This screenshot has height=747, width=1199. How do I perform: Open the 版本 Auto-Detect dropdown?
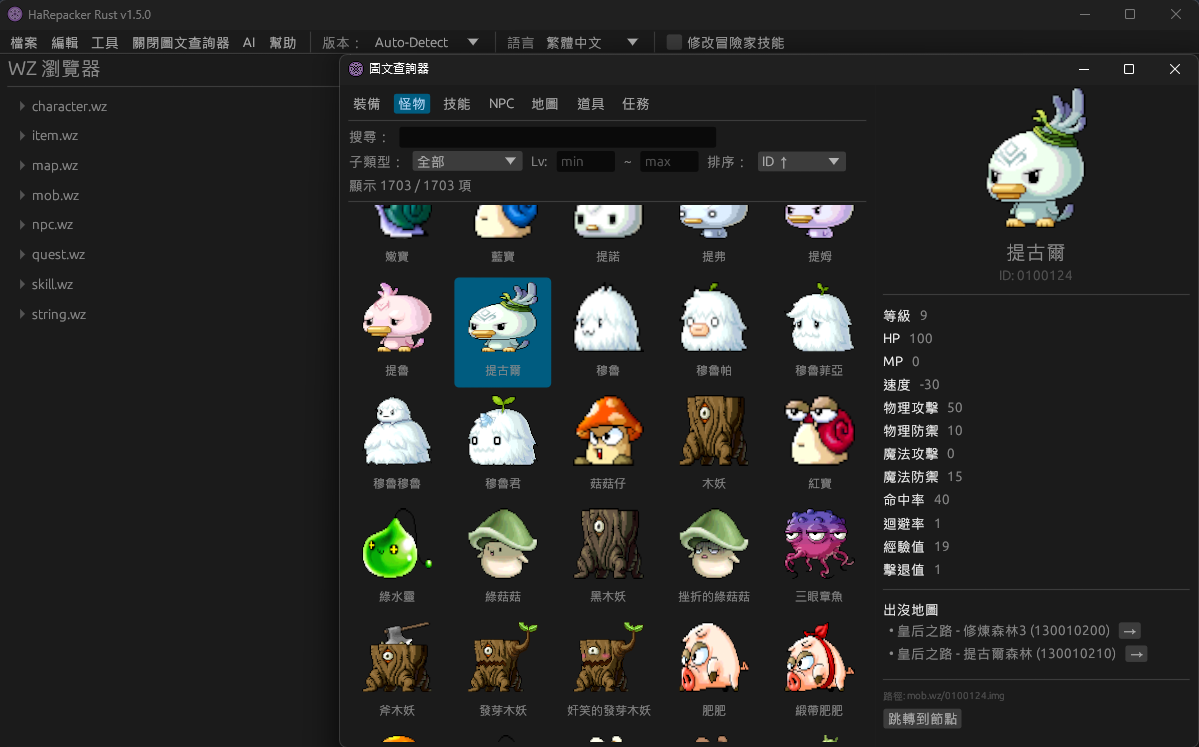(x=427, y=42)
